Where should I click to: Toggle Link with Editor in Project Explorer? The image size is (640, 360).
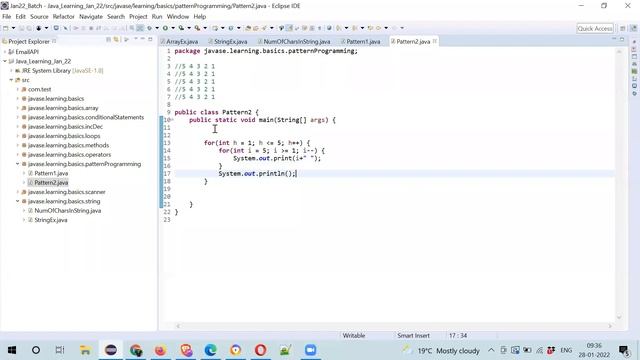116,40
